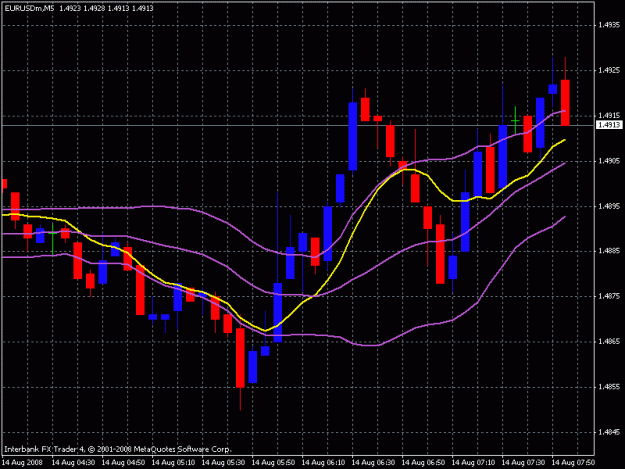Click the 14 Aug 06:50 time label

423,463
